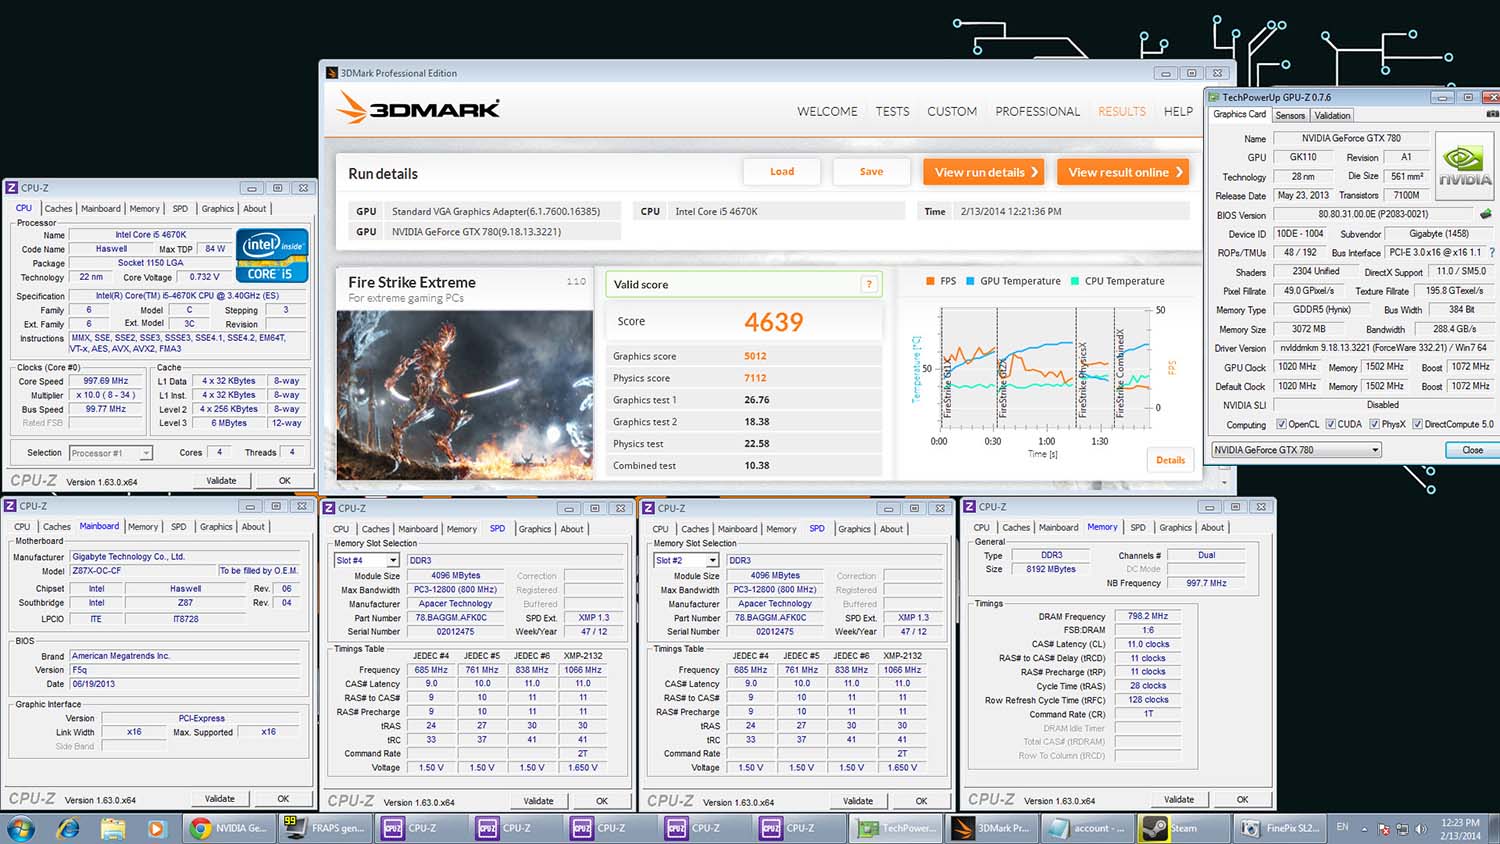Switch to the Sensors tab in GPU-Z
Viewport: 1500px width, 844px height.
click(x=1290, y=115)
